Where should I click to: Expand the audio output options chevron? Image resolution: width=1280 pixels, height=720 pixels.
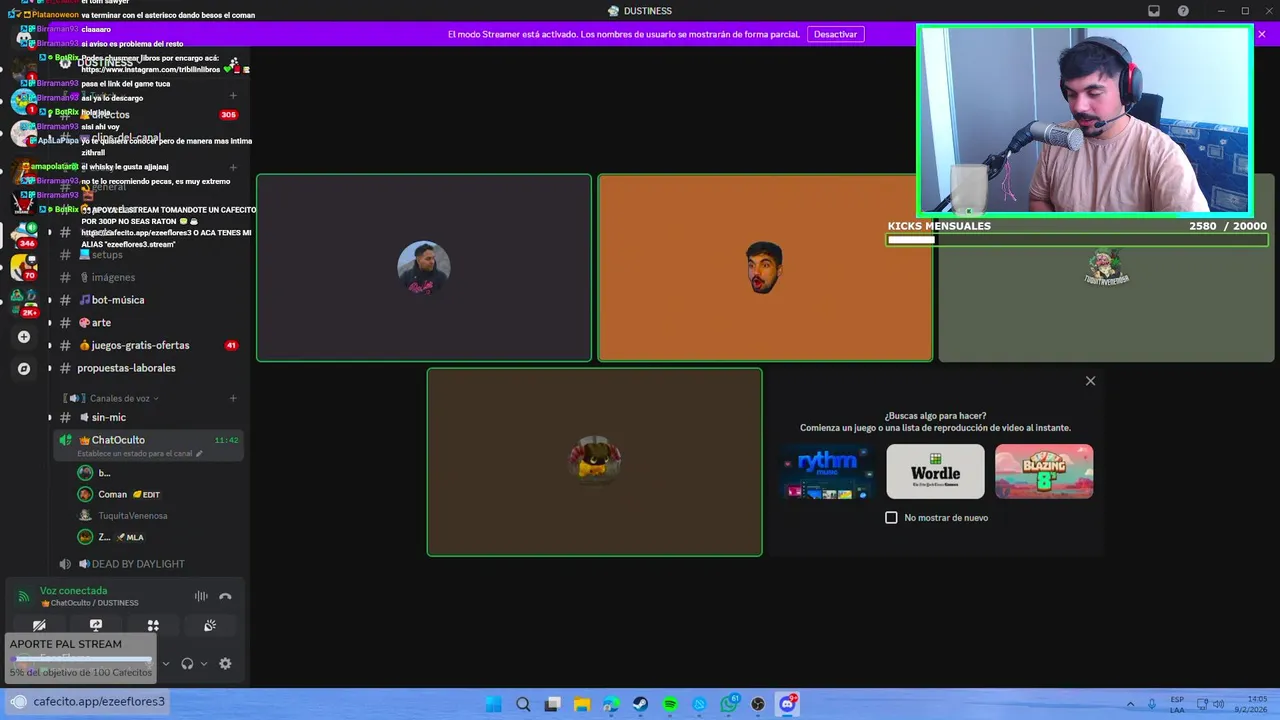[204, 663]
